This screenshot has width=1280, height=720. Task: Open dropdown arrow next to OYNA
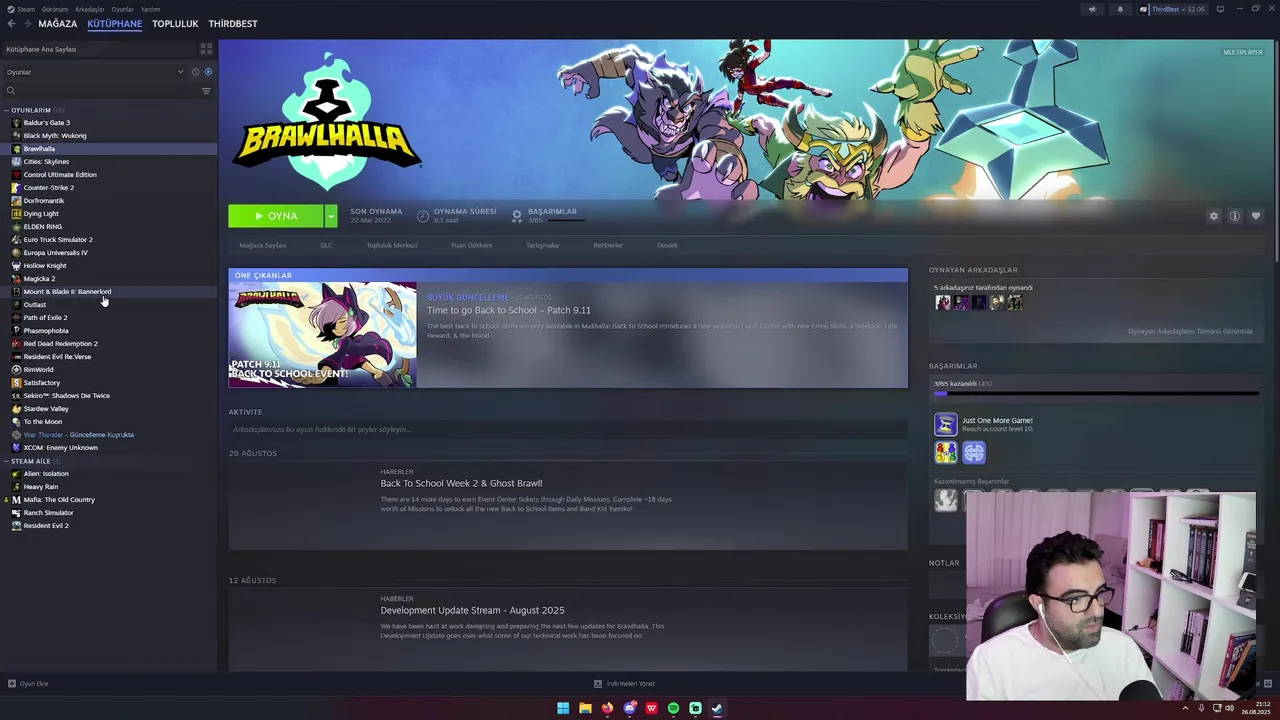pyautogui.click(x=331, y=216)
